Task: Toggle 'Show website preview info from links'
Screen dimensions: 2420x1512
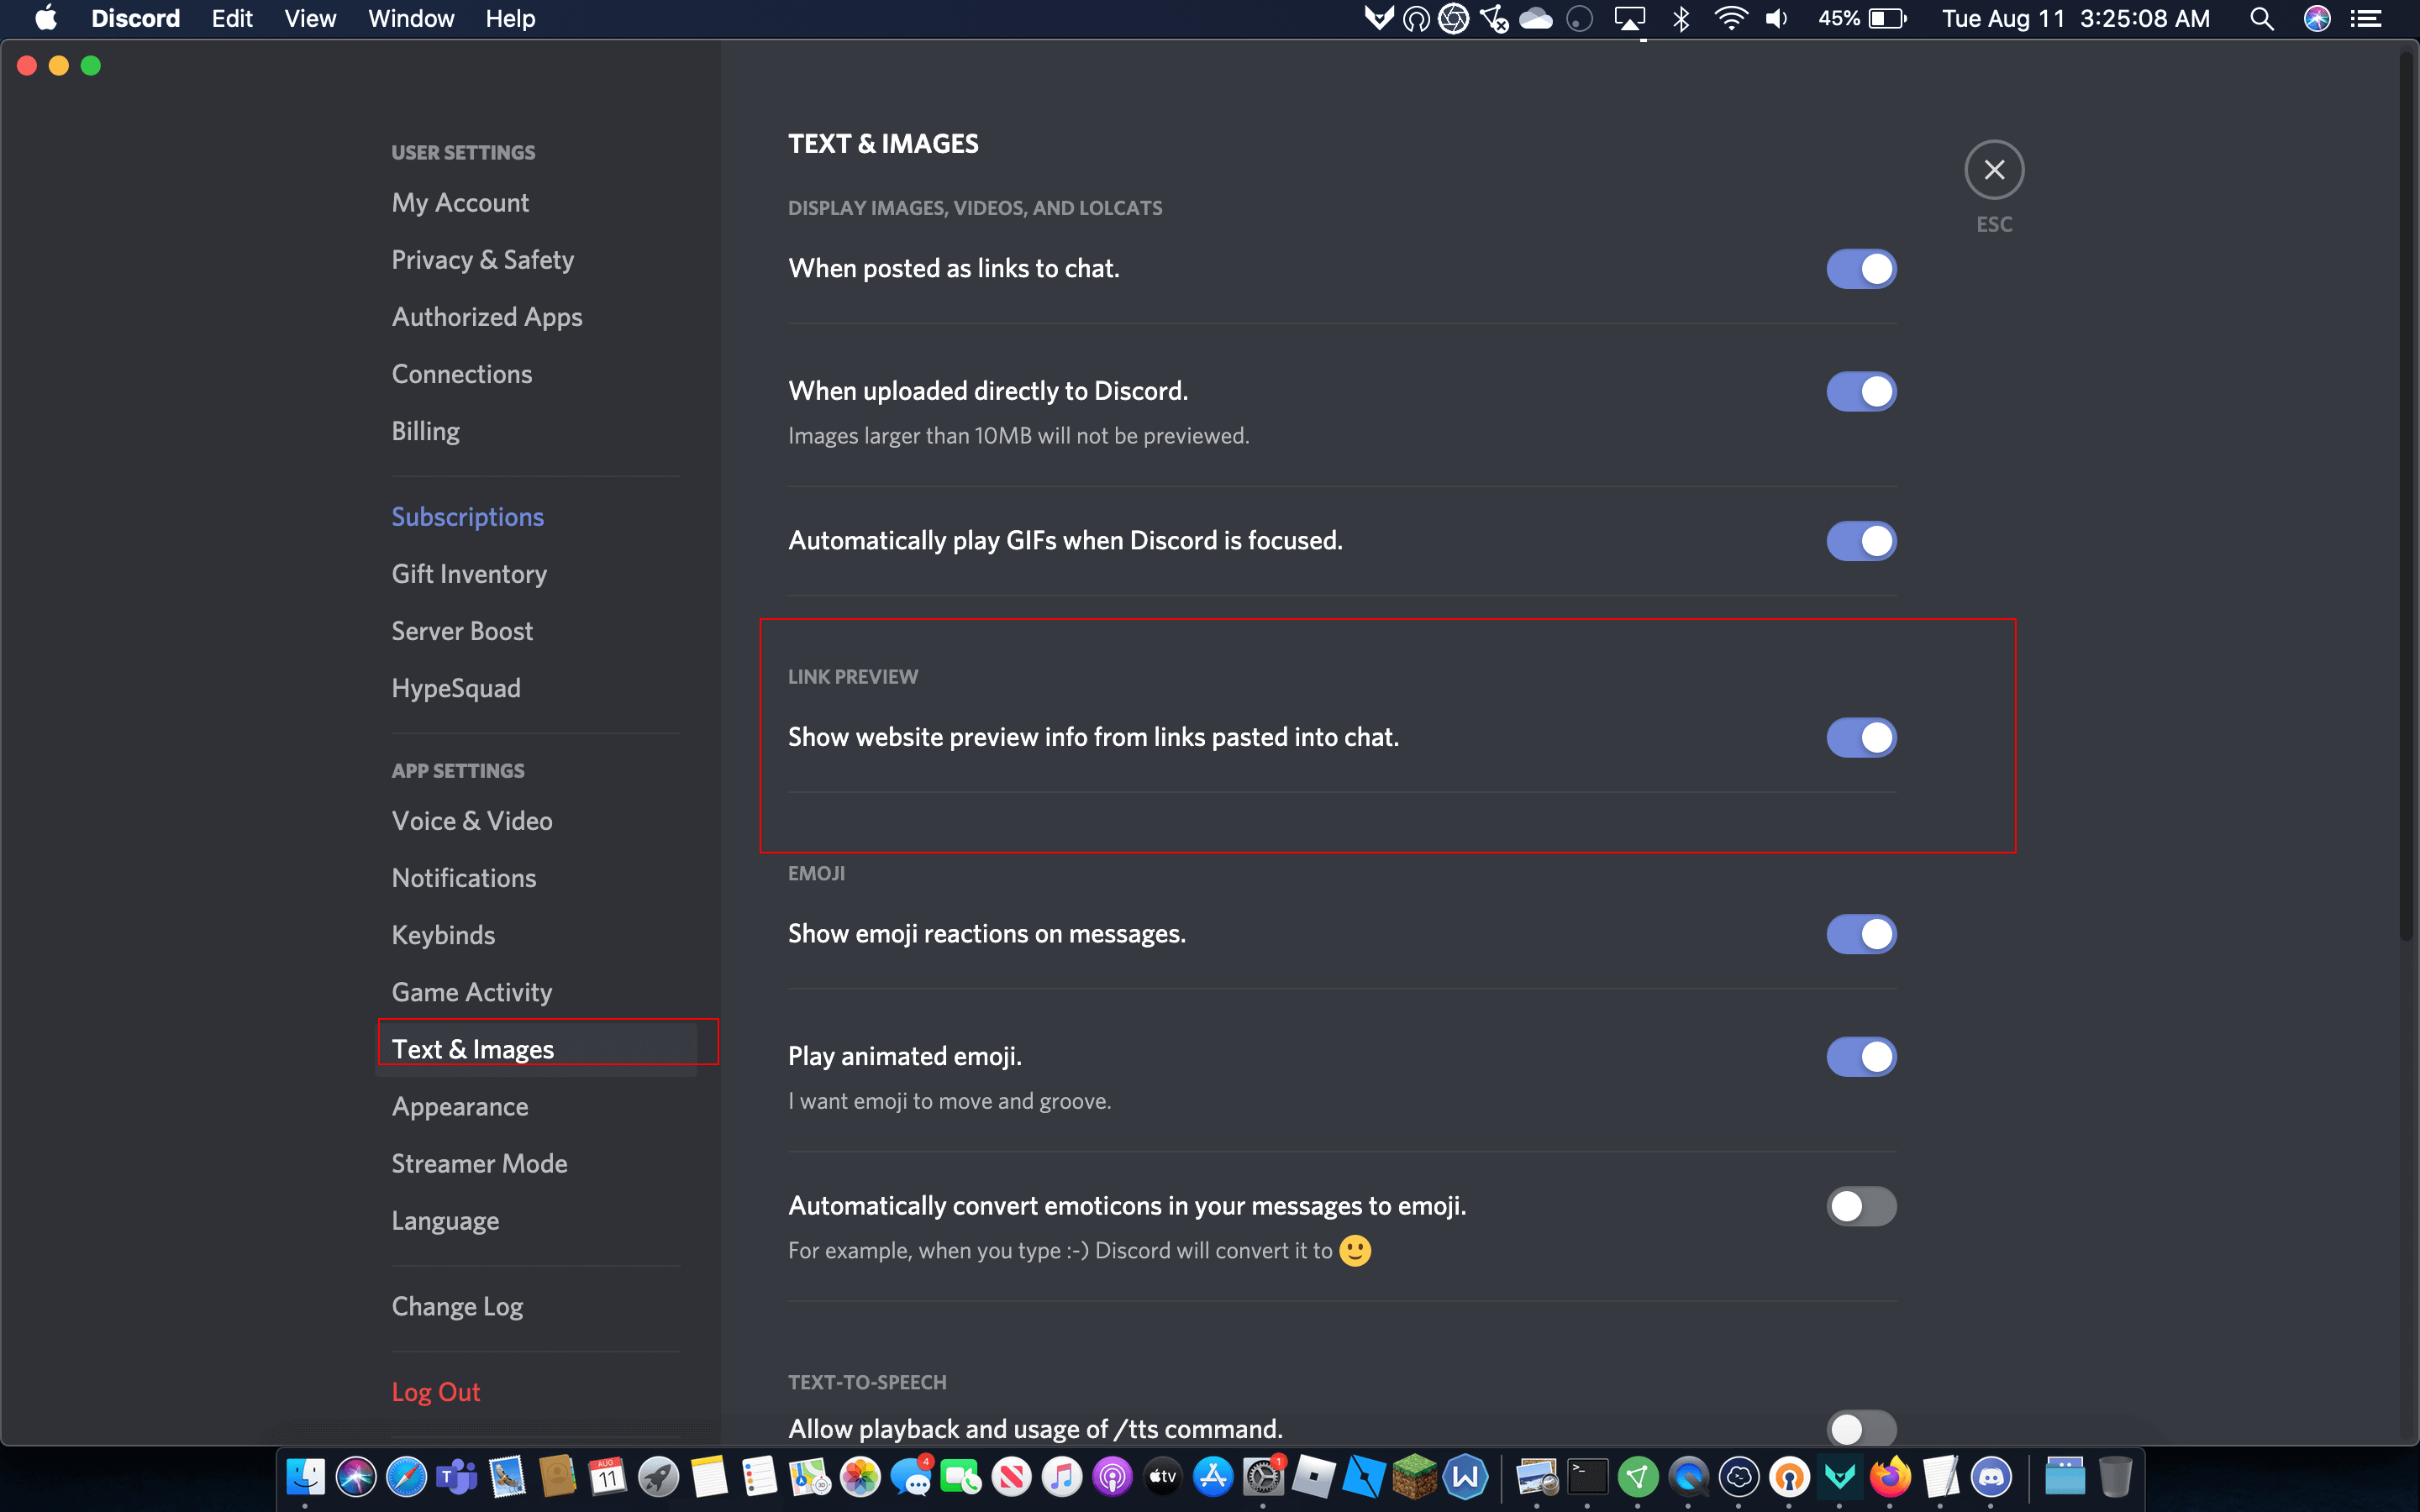Action: coord(1859,737)
